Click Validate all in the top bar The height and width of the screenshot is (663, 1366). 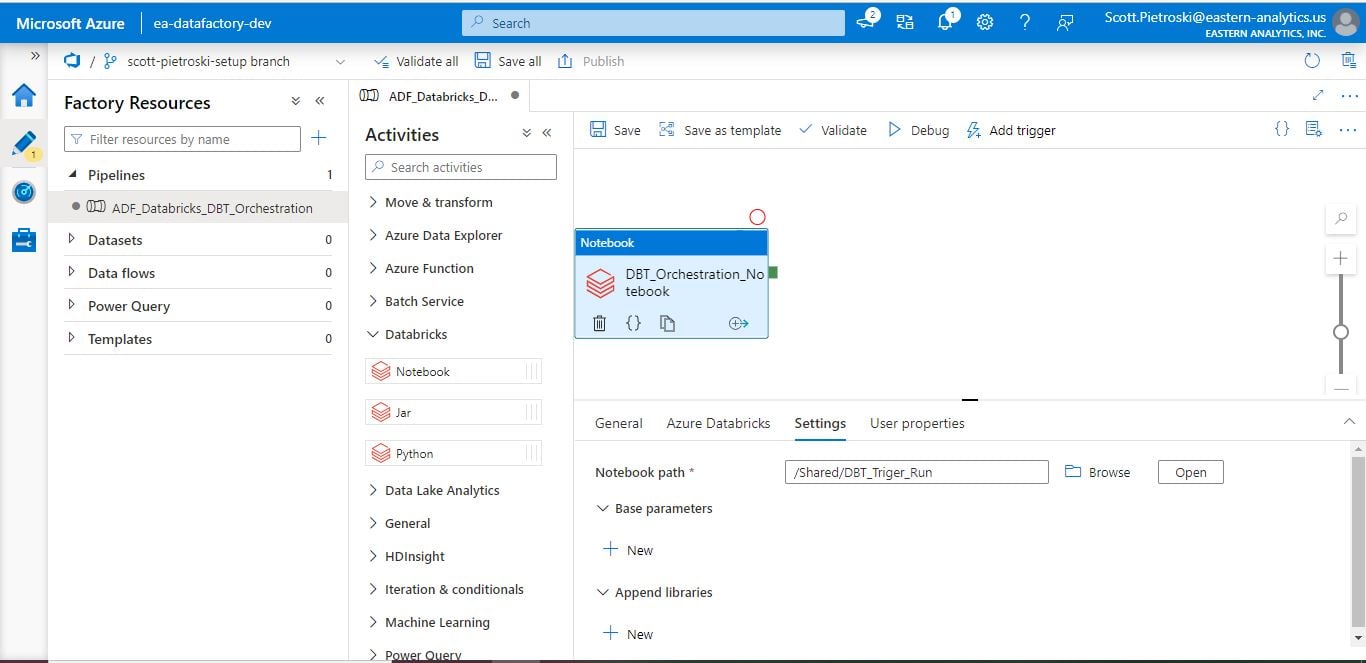tap(416, 61)
